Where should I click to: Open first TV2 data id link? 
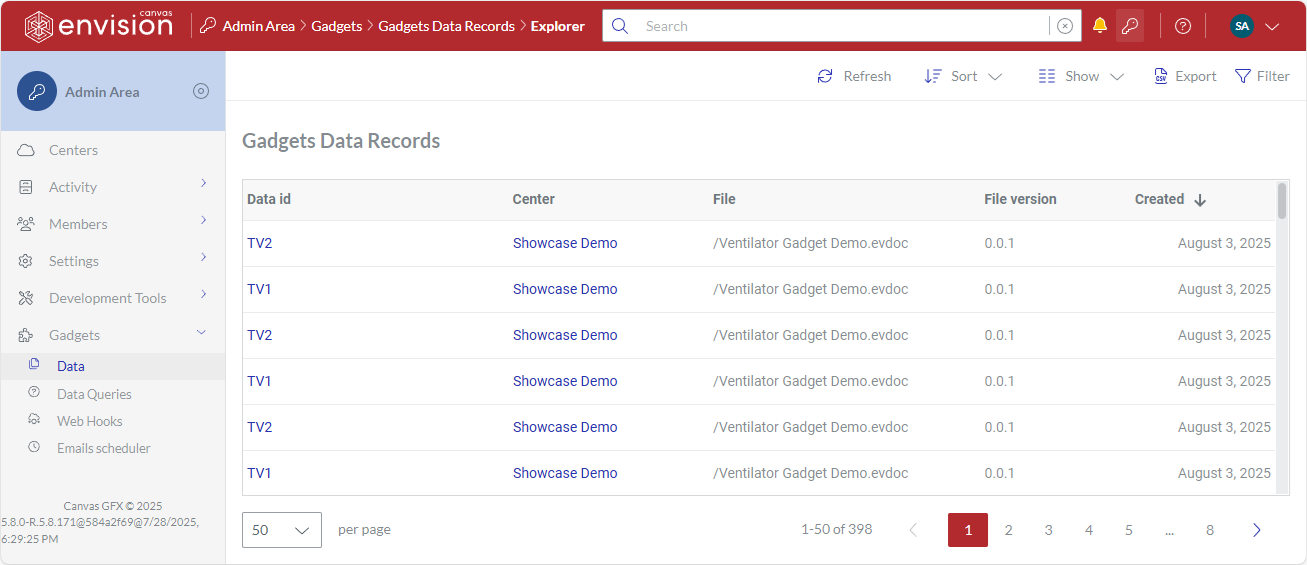point(260,243)
